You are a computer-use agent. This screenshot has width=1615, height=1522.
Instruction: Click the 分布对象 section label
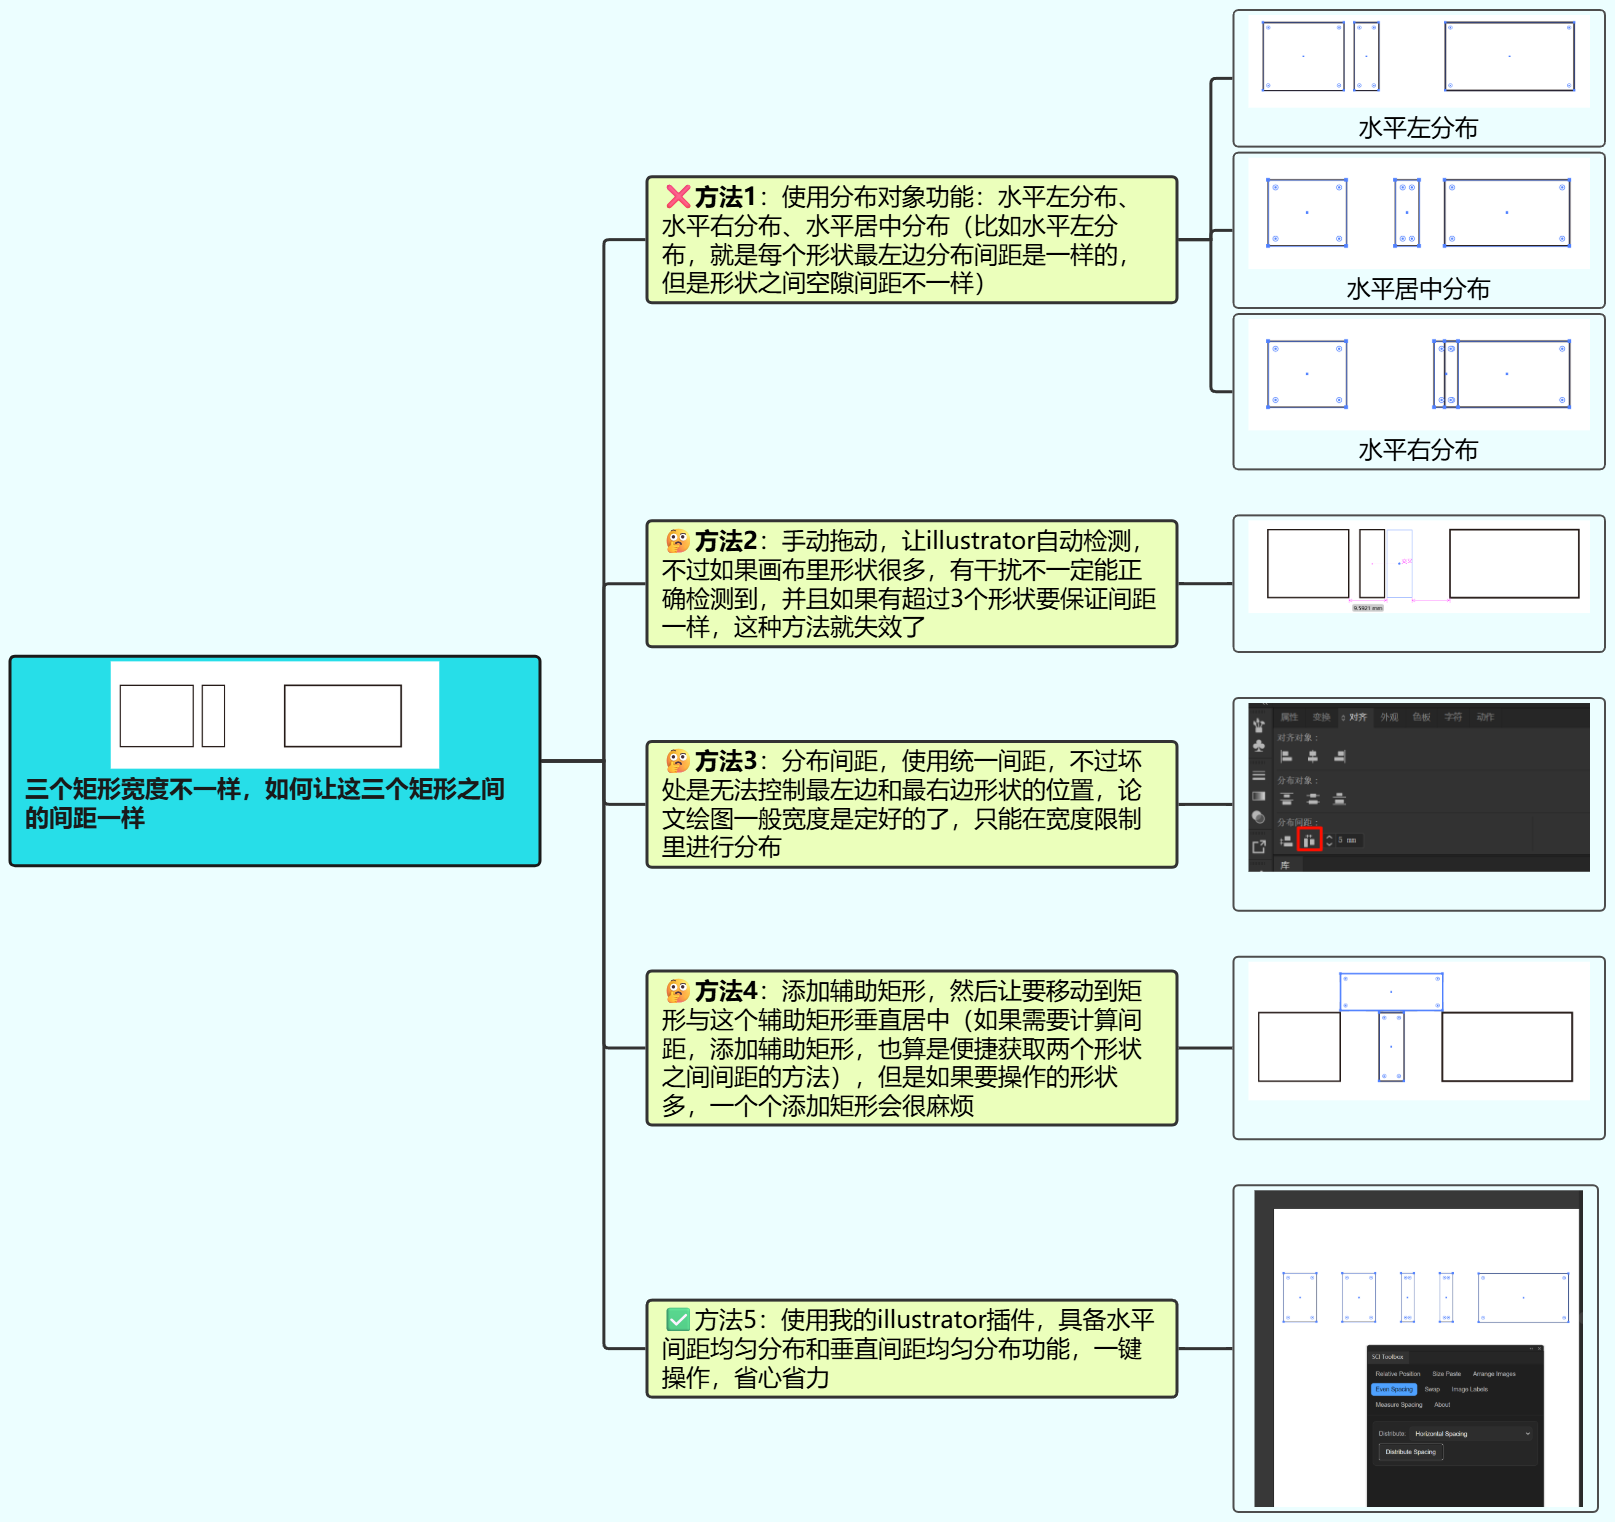click(x=1297, y=780)
